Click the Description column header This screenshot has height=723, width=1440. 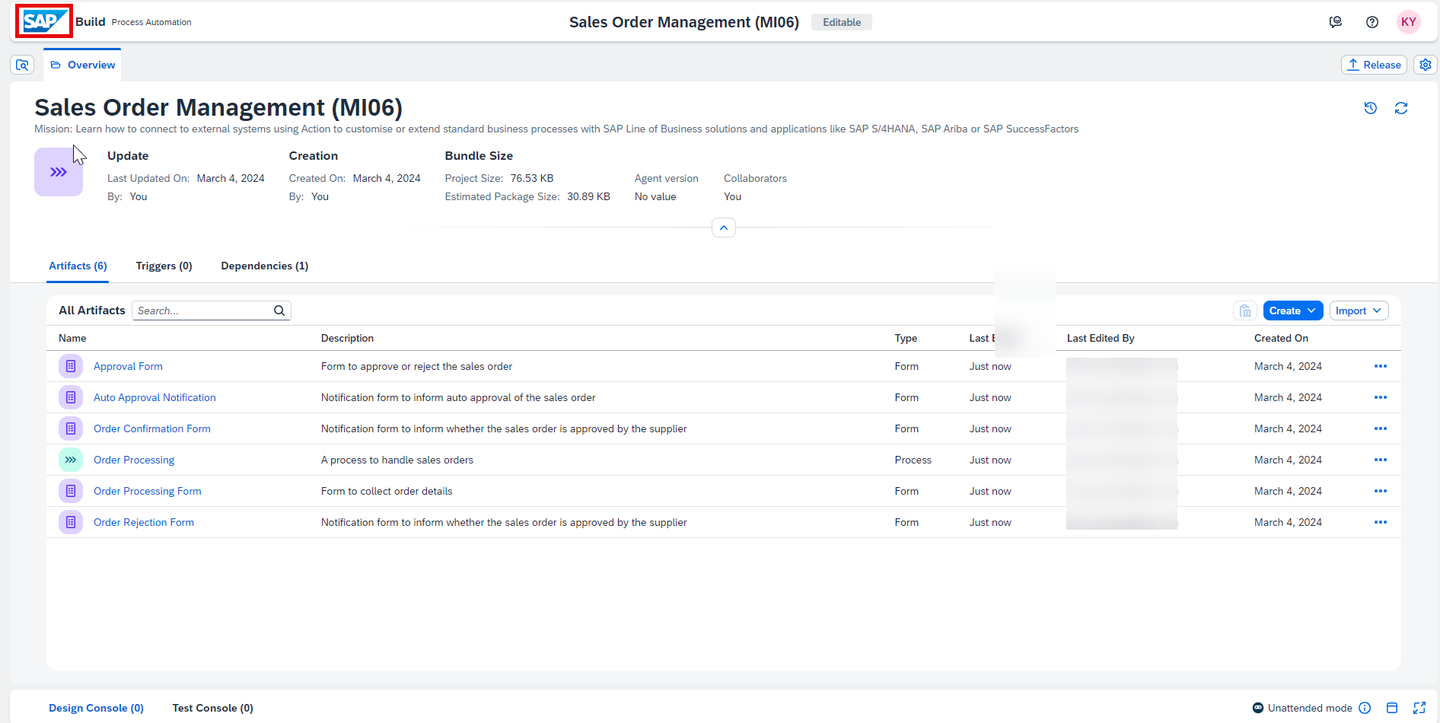(347, 338)
